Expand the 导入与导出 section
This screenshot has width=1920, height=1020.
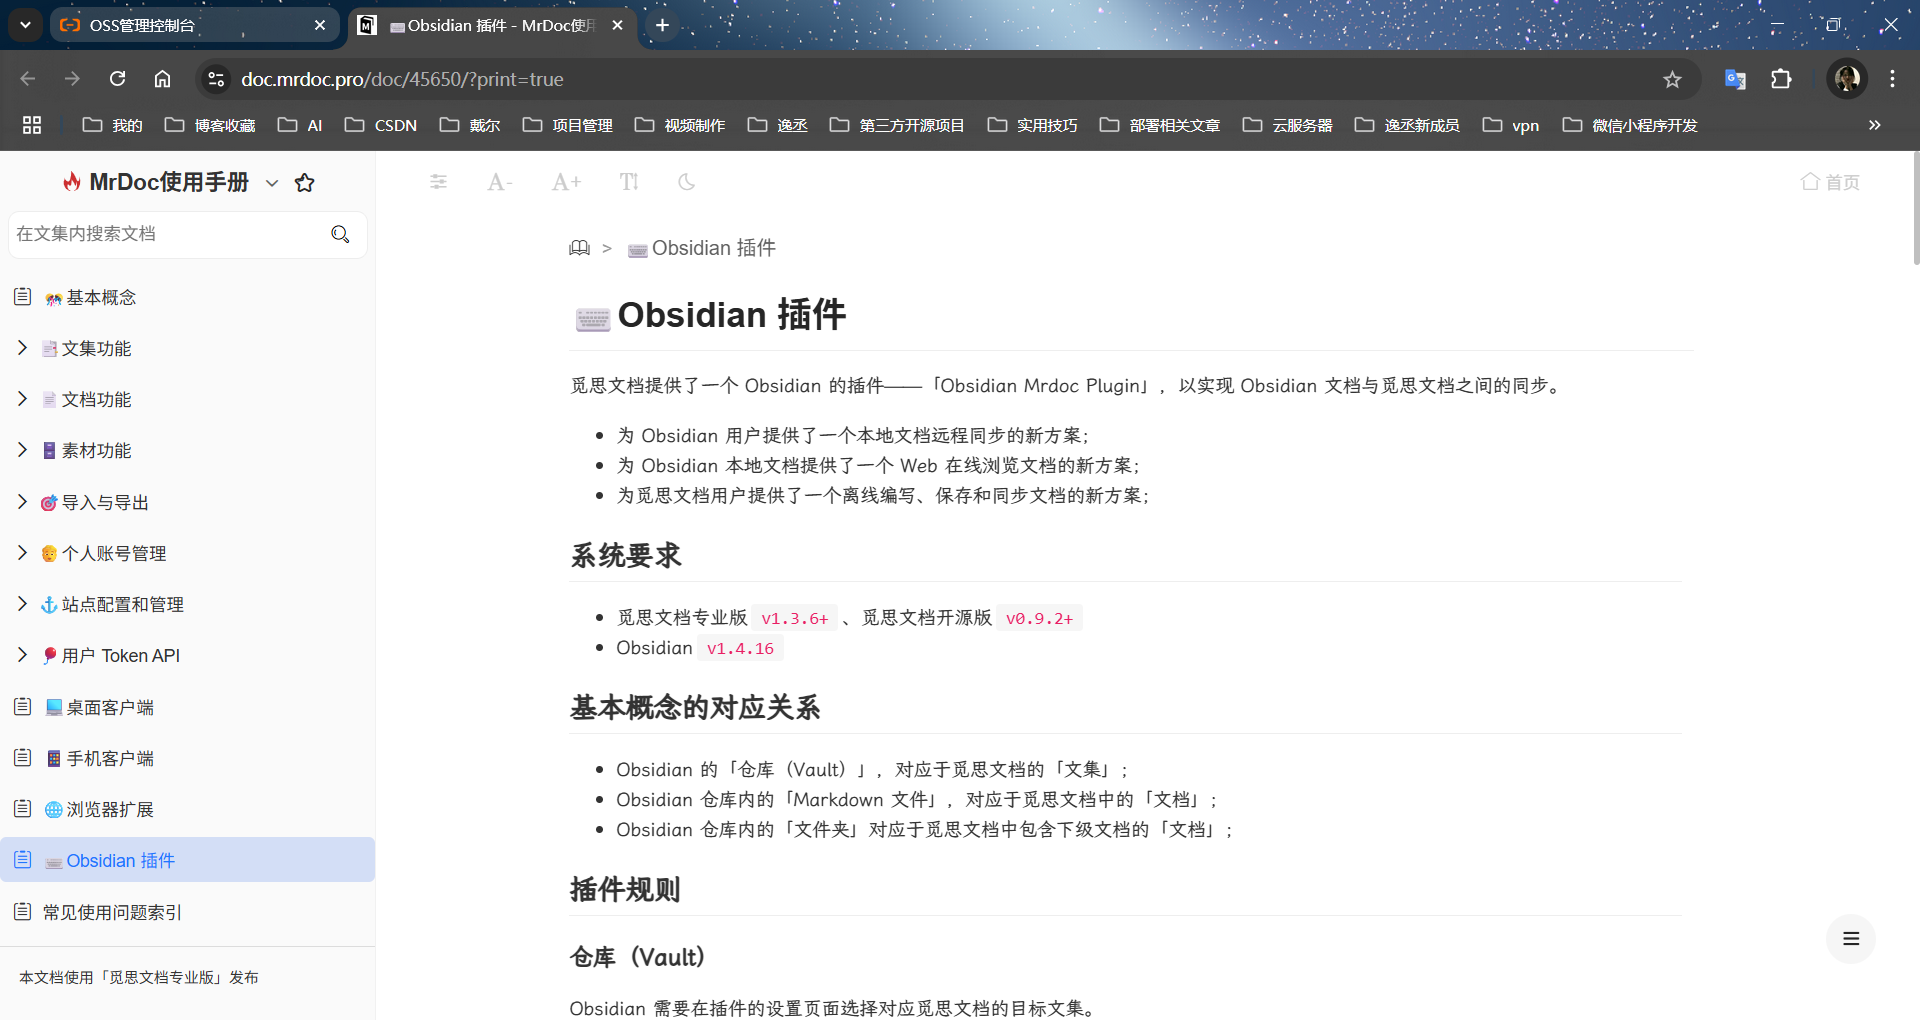point(23,502)
